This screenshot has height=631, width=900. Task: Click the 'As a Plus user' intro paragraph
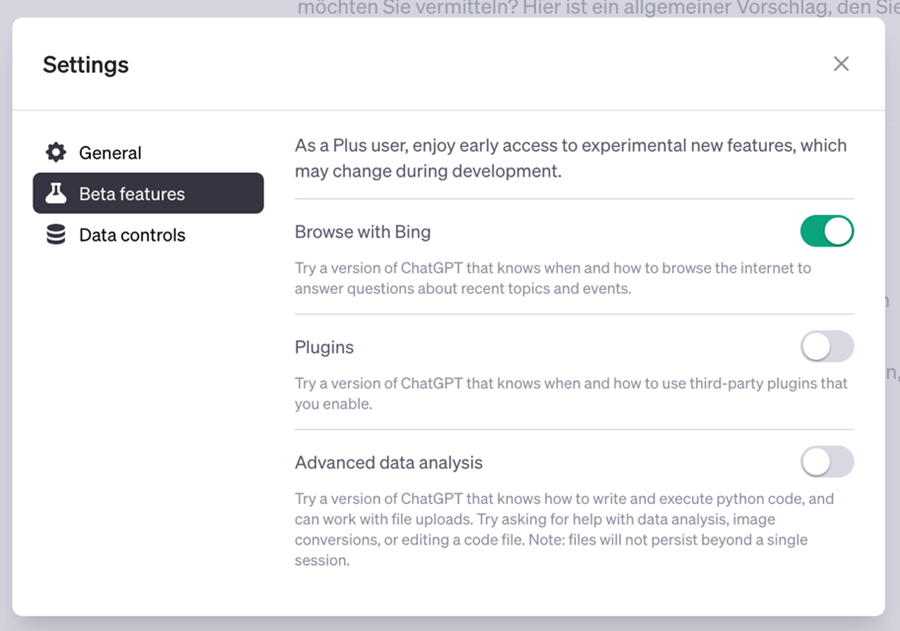pyautogui.click(x=570, y=158)
